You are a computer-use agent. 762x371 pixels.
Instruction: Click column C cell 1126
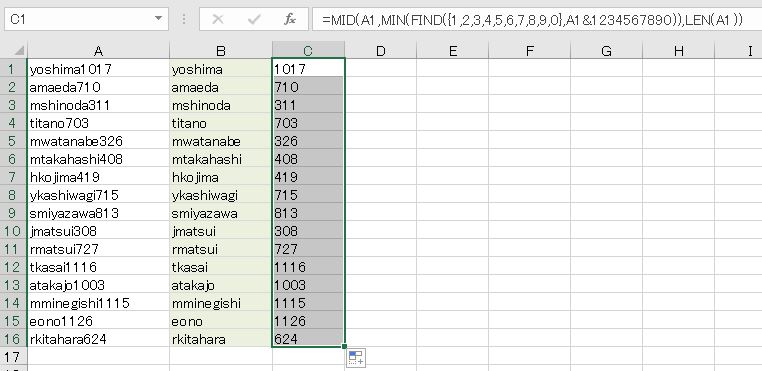pos(308,321)
